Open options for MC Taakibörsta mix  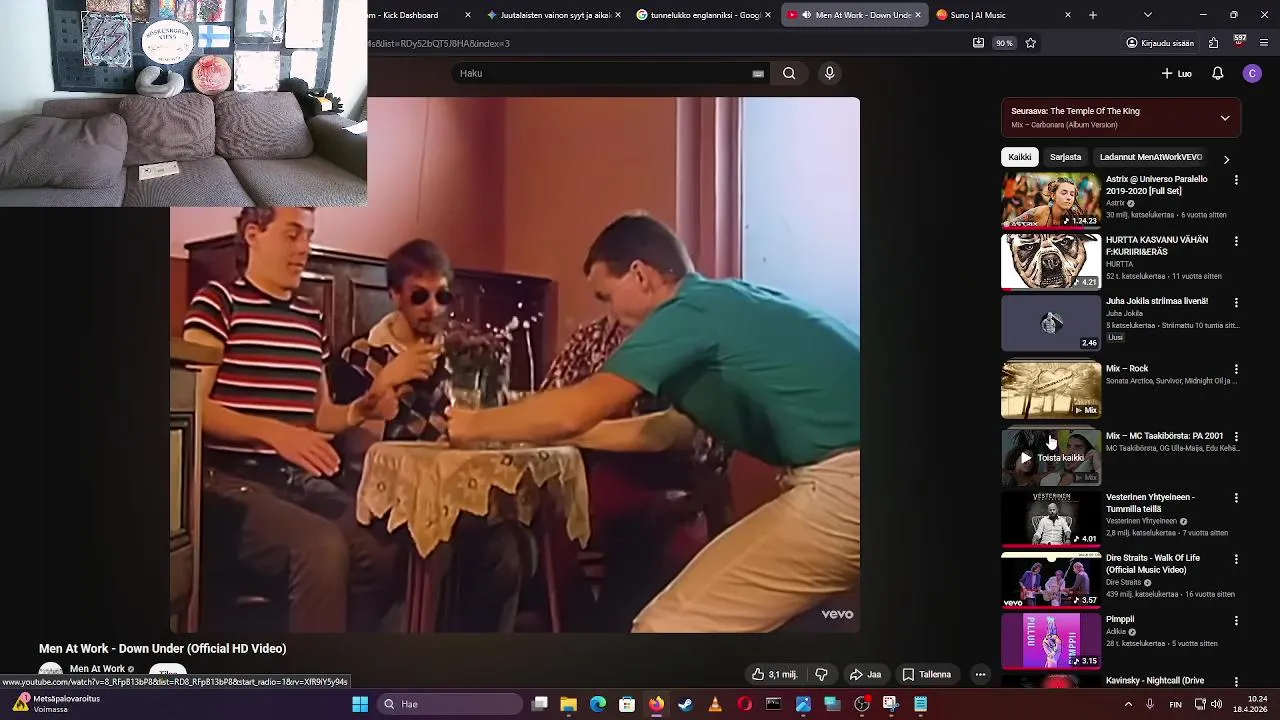1236,437
